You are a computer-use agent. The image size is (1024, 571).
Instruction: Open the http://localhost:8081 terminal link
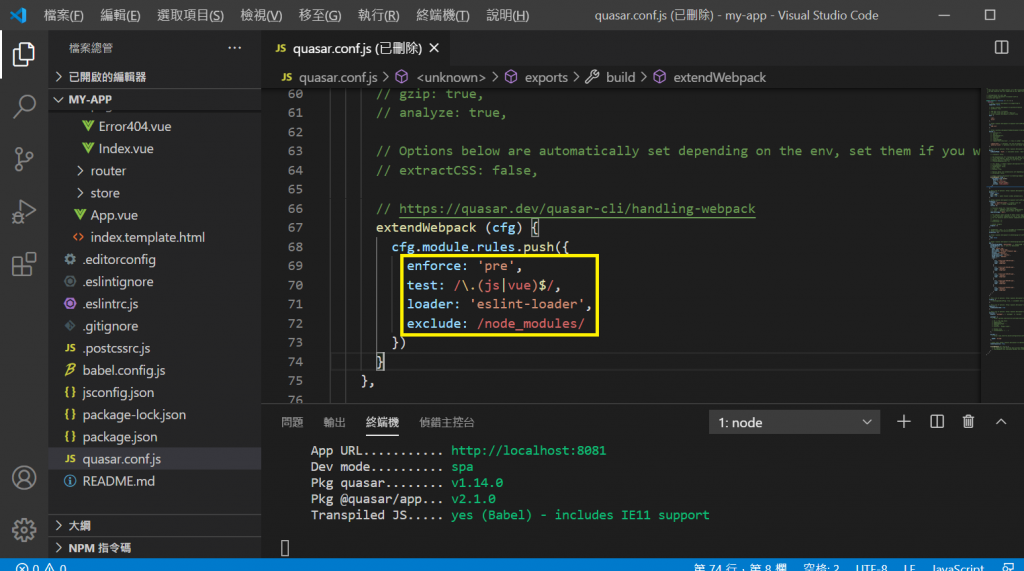coord(528,450)
